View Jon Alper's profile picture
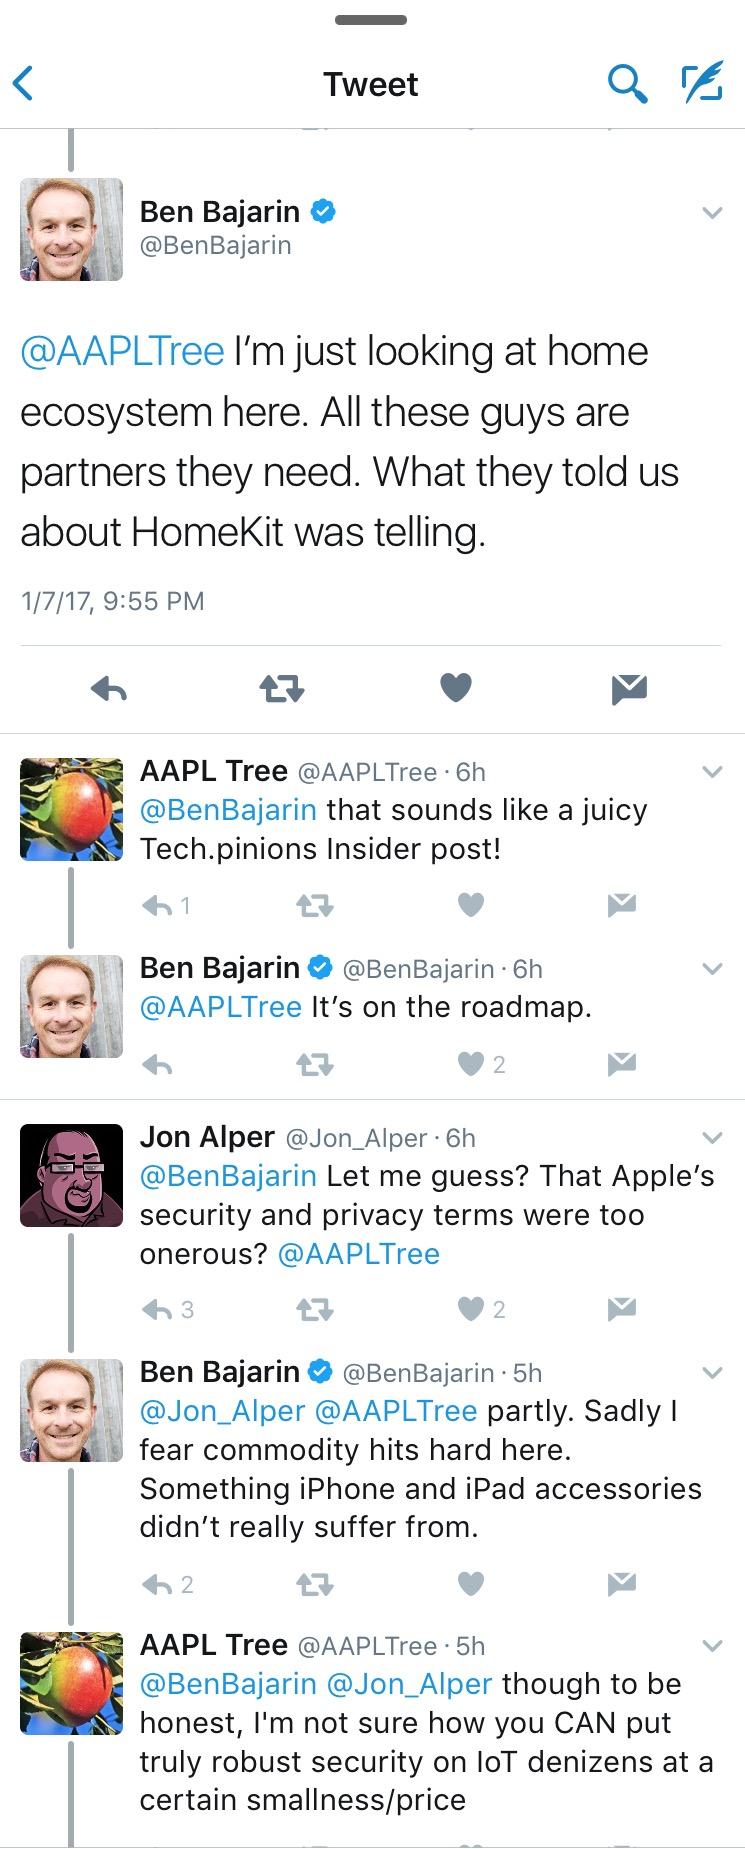Image resolution: width=745 pixels, height=1849 pixels. point(71,1175)
